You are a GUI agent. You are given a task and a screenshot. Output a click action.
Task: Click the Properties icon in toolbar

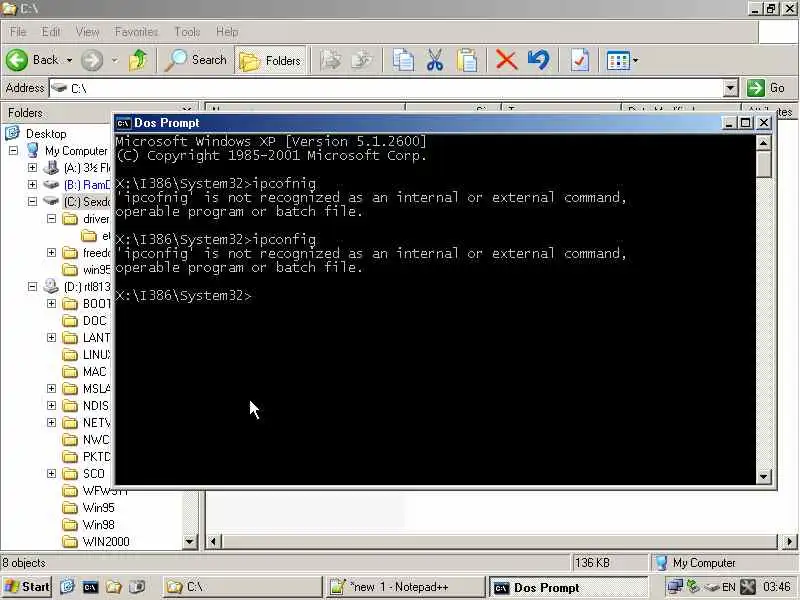pos(580,60)
